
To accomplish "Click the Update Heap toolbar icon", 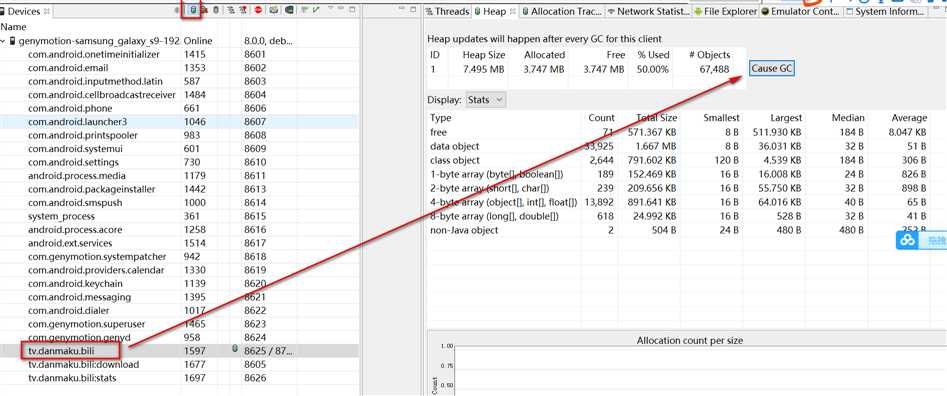I will pos(193,10).
